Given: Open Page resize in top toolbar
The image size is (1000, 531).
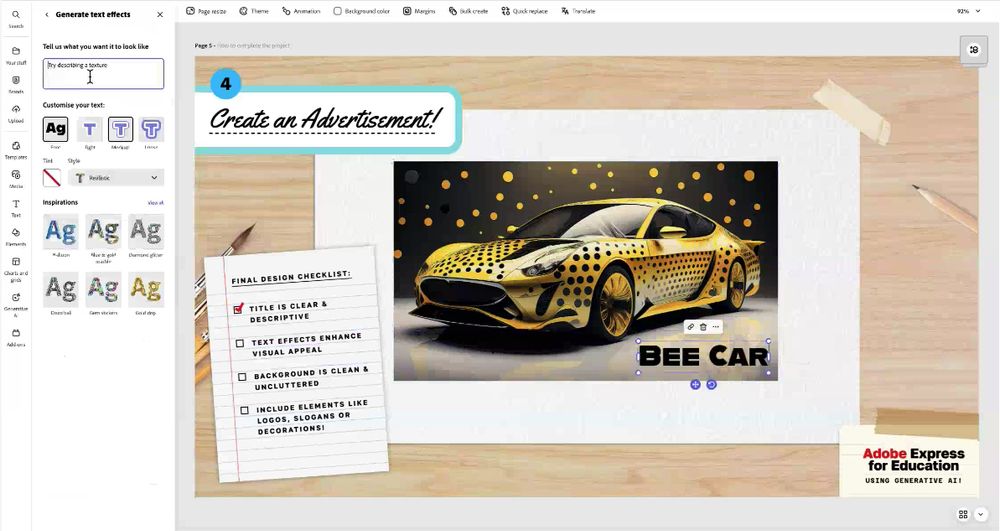Looking at the screenshot, I should pyautogui.click(x=206, y=11).
